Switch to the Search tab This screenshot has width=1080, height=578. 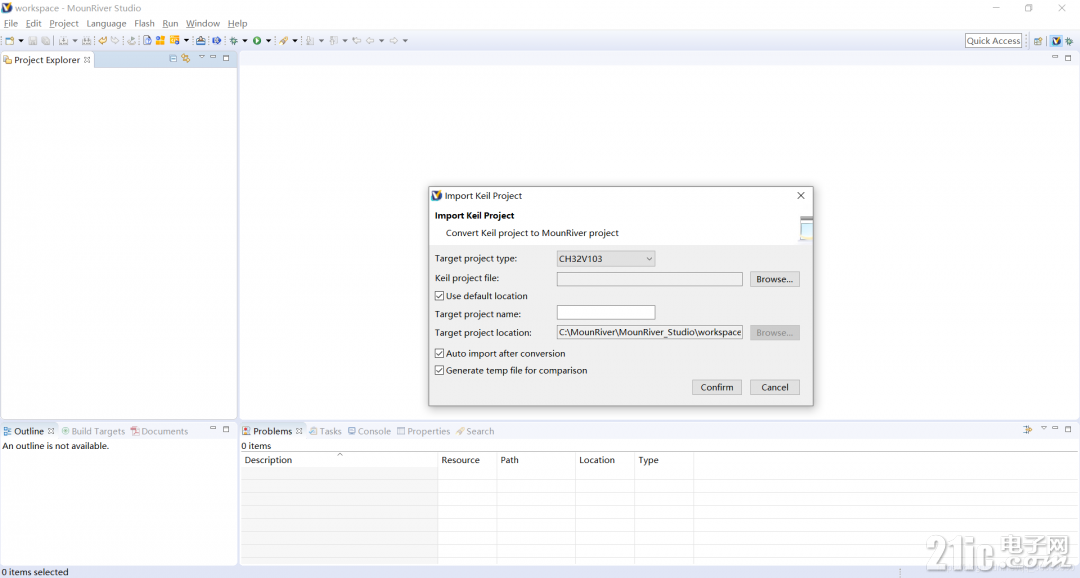[x=475, y=431]
